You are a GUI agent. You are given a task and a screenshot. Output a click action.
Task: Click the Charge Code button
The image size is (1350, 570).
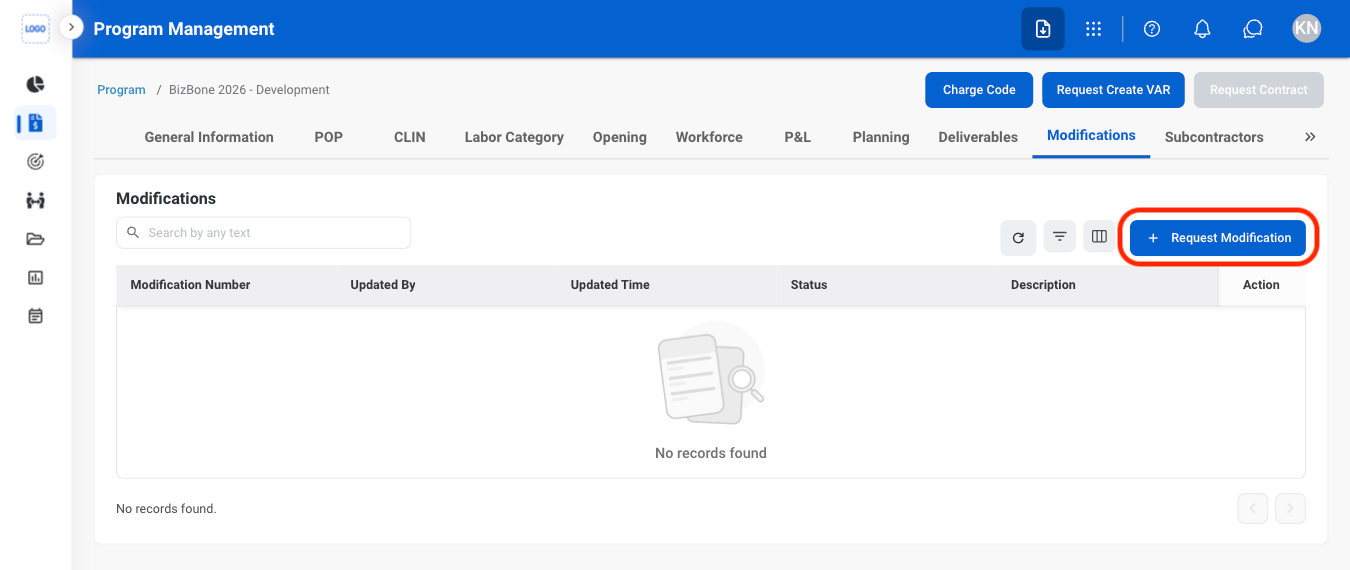[979, 90]
